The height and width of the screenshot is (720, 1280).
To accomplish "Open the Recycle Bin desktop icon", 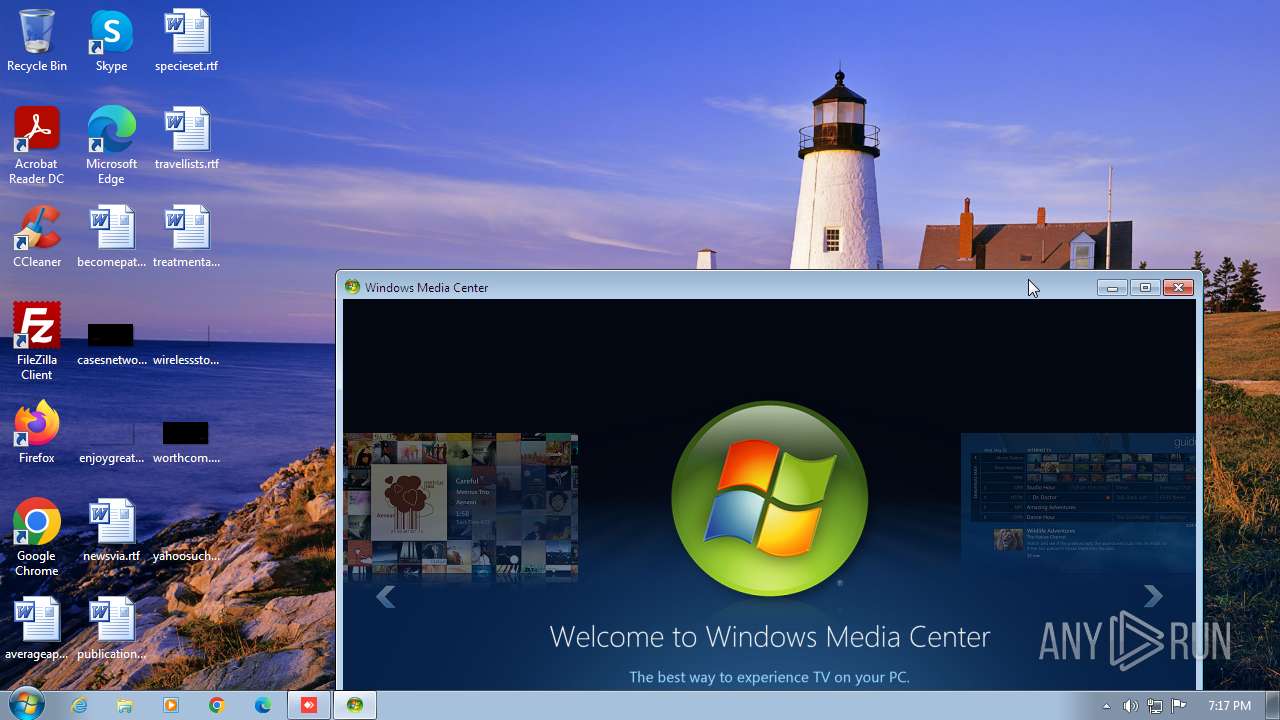I will (x=37, y=40).
